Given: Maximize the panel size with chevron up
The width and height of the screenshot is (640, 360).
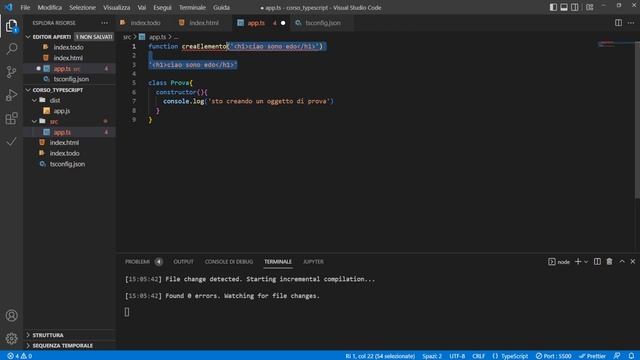Looking at the screenshot, I should (x=622, y=262).
